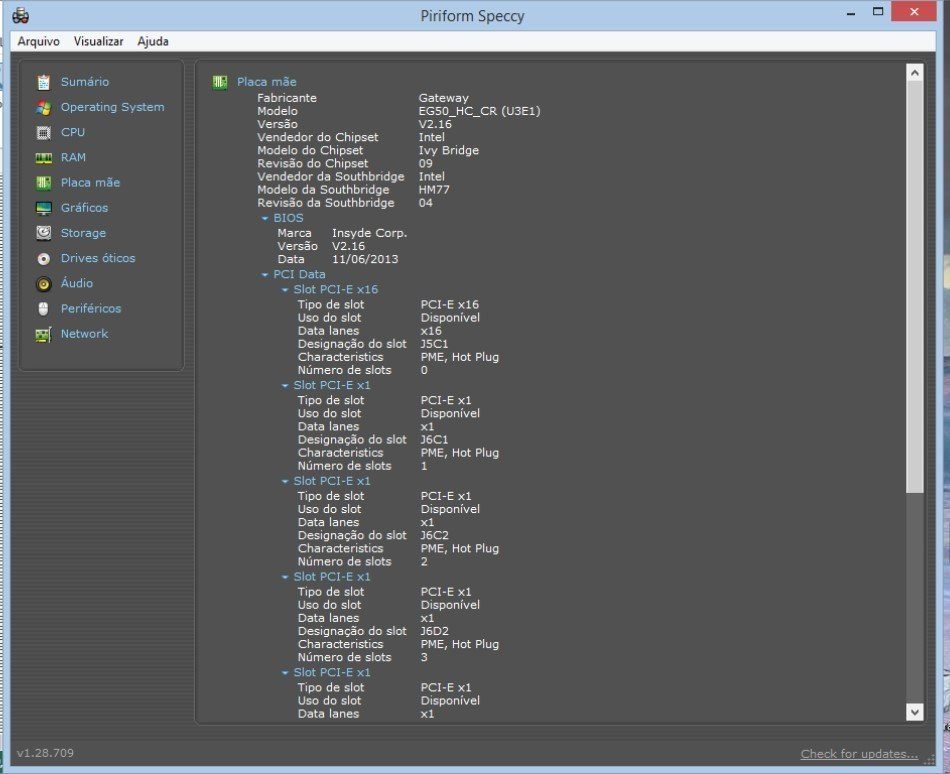950x774 pixels.
Task: Open the Drives óticos section
Action: (x=98, y=258)
